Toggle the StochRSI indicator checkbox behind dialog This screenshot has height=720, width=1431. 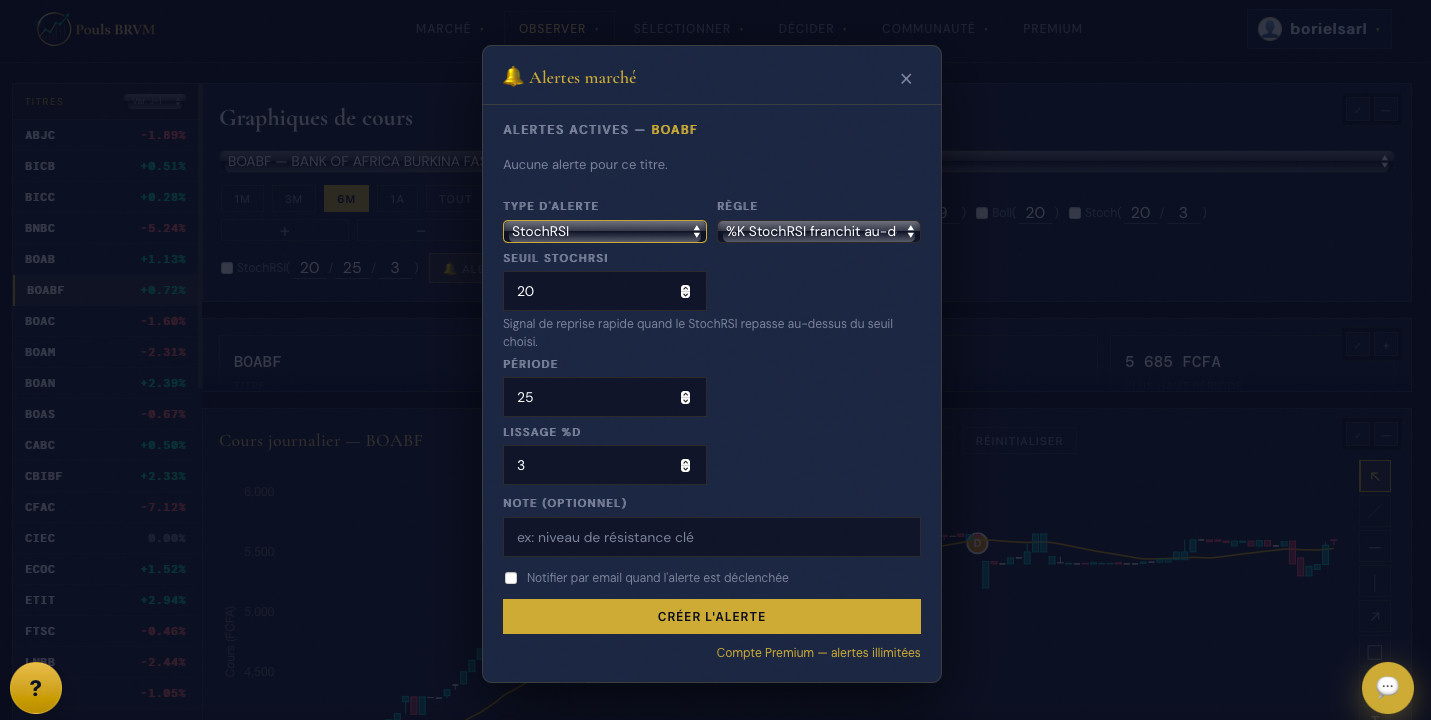(x=227, y=268)
